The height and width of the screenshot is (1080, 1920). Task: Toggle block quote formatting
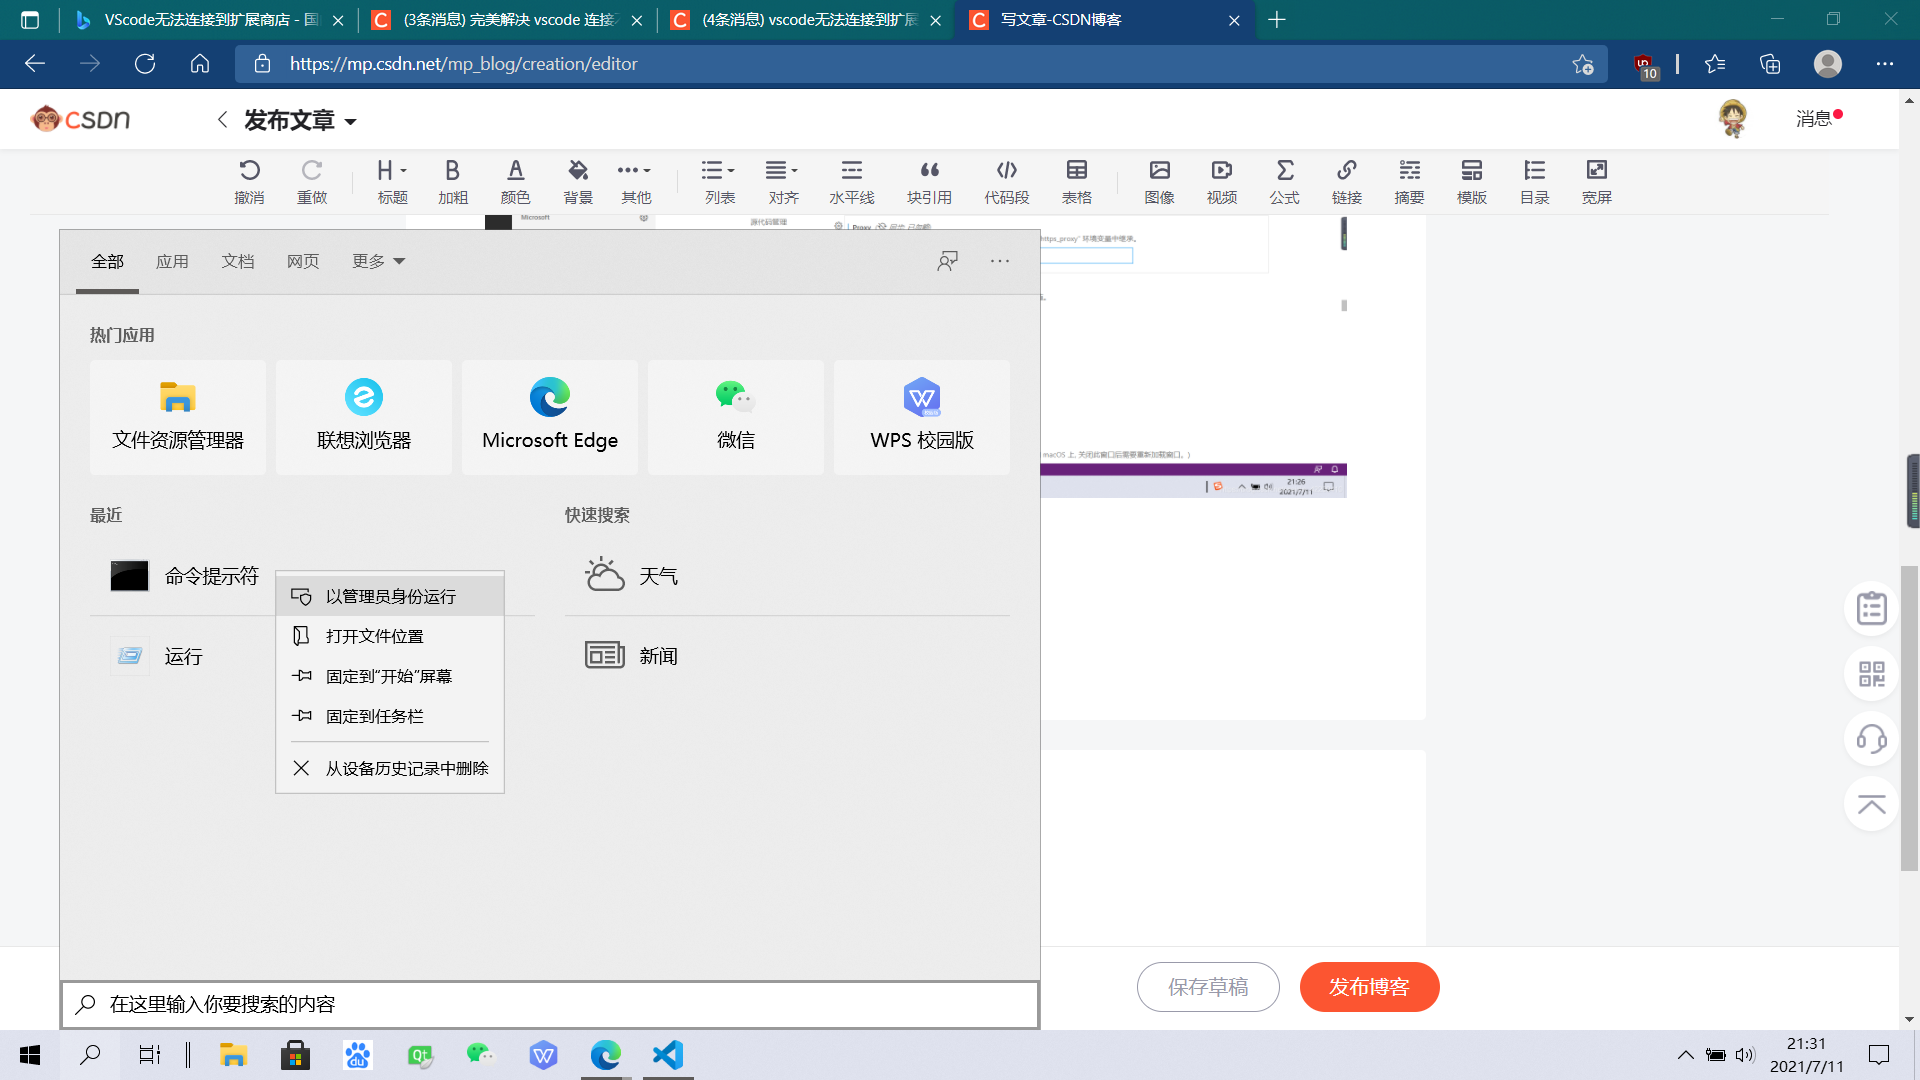click(930, 180)
